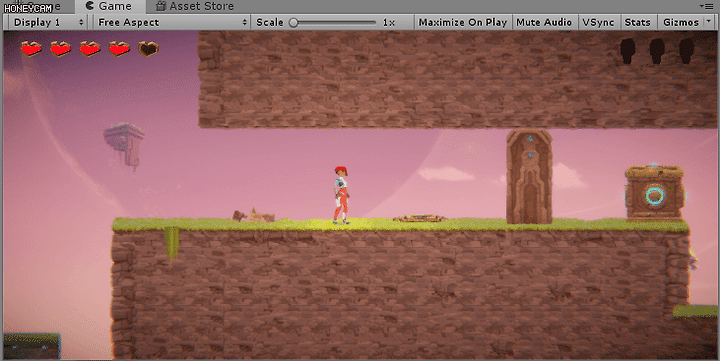Click the first red heart icon

[x=31, y=48]
